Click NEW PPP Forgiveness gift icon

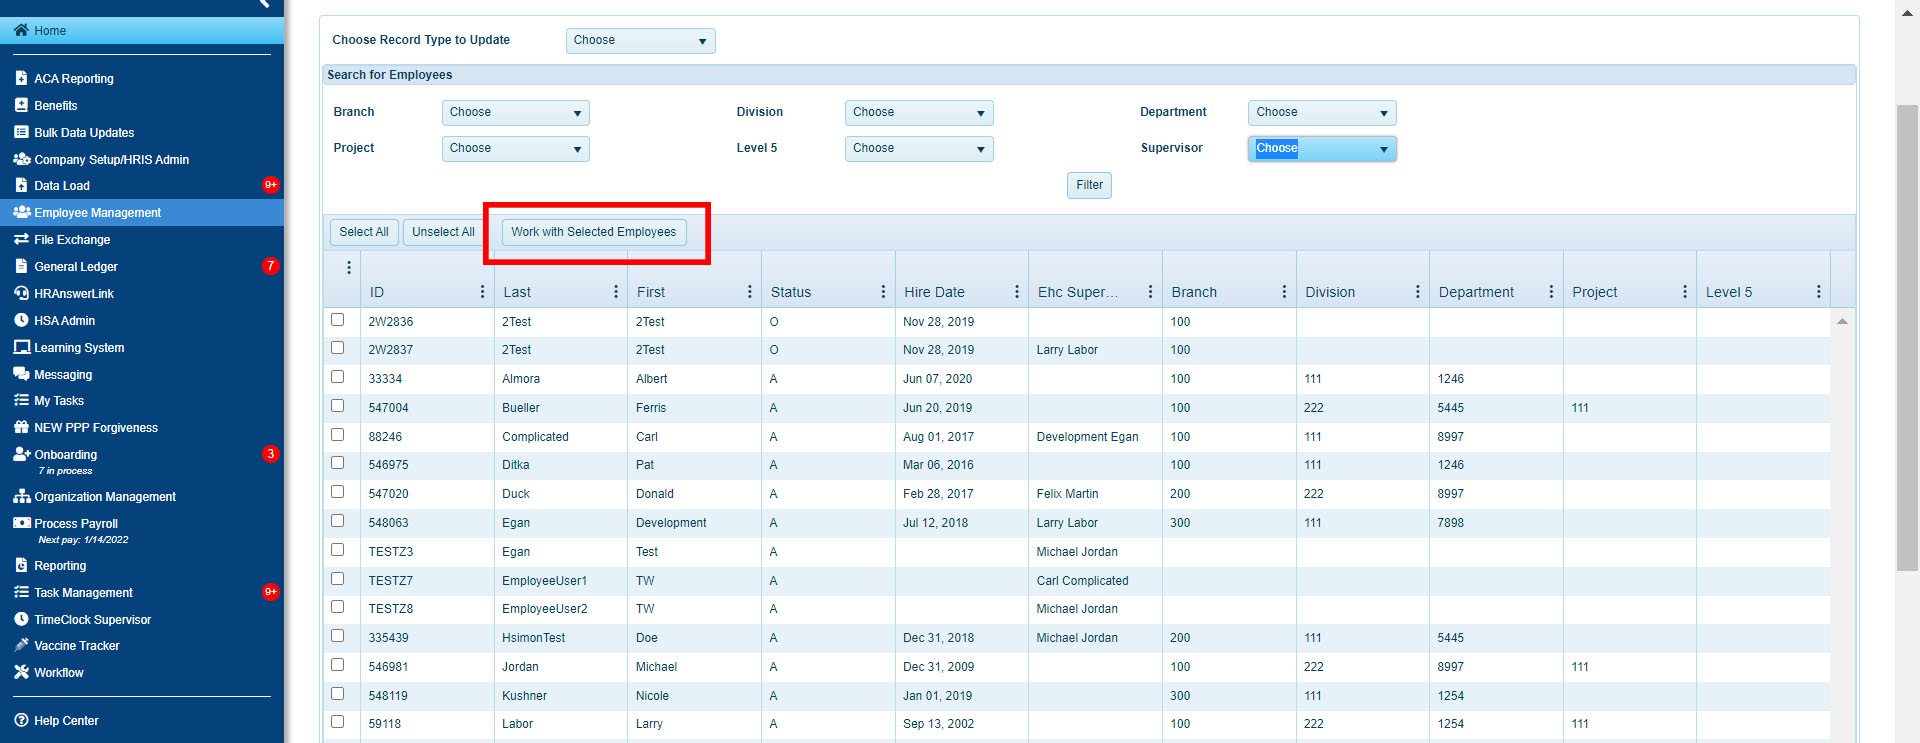[21, 427]
